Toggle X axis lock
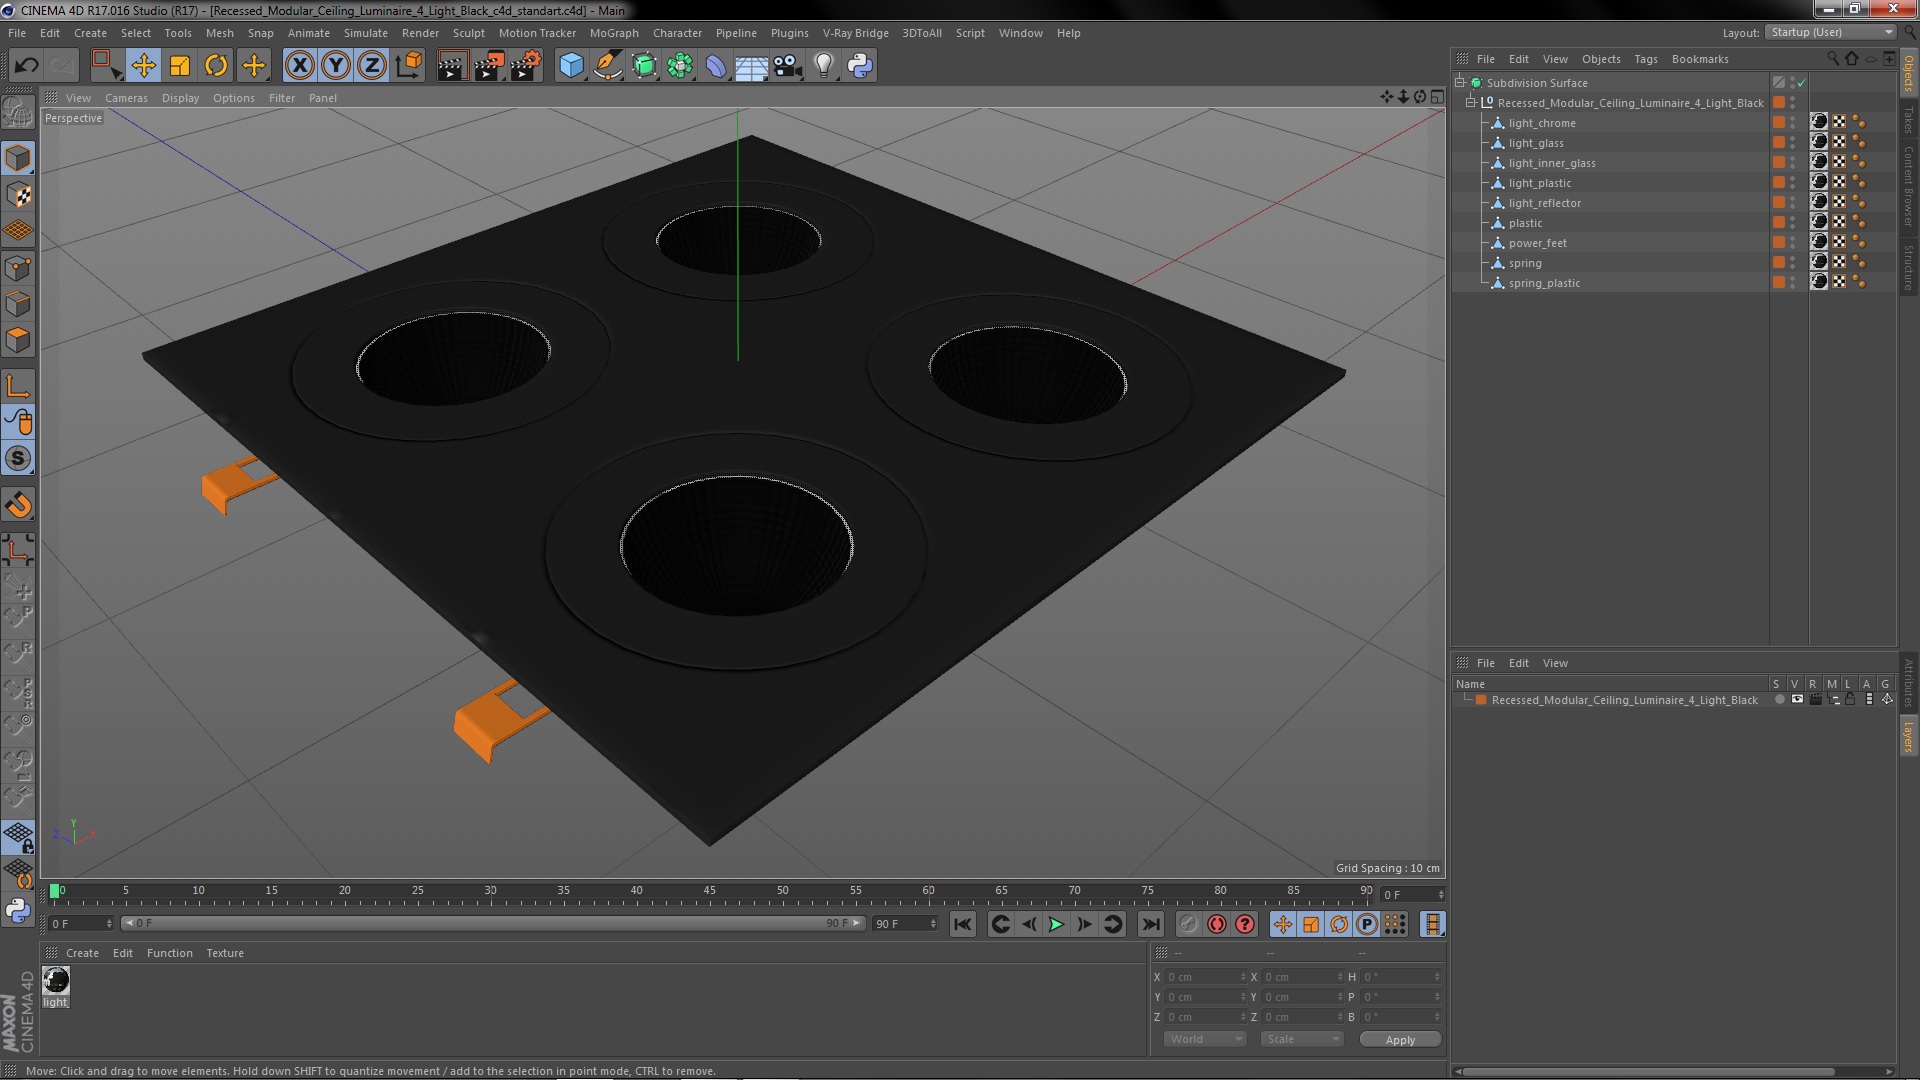 [x=299, y=66]
